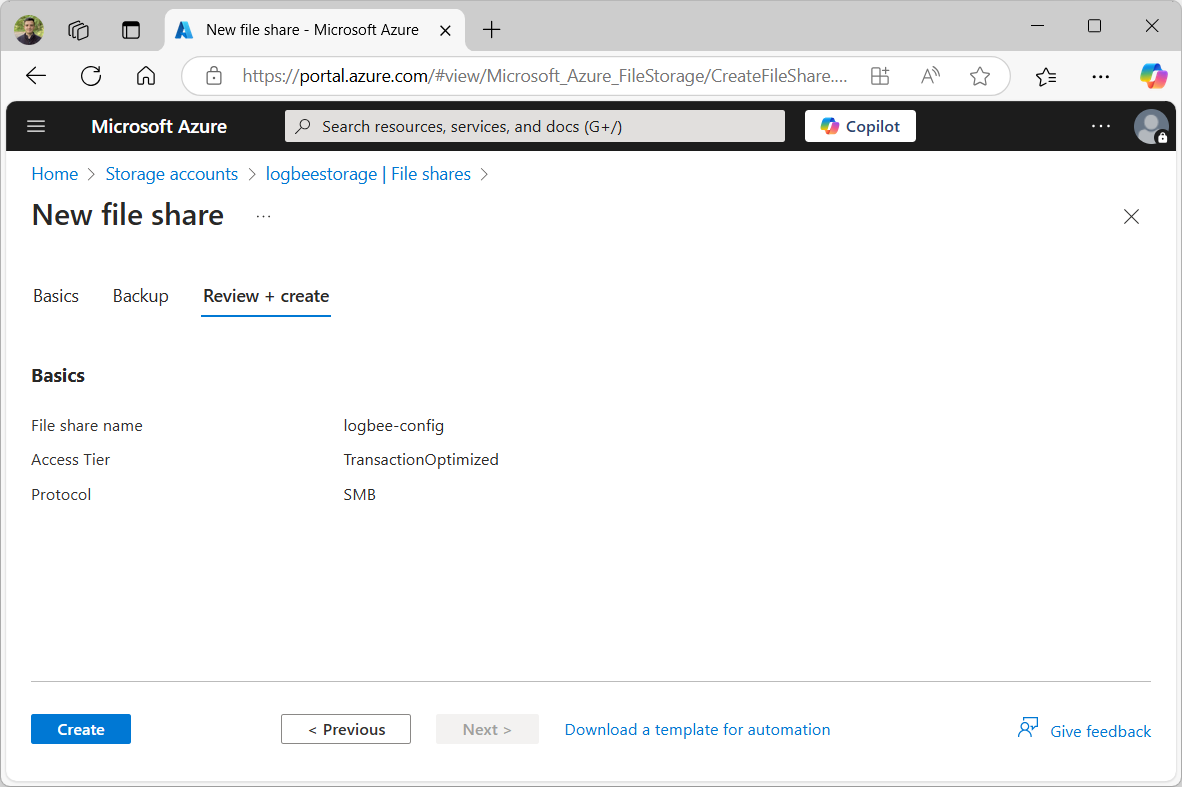
Task: Open the Storage accounts breadcrumb link
Action: point(171,173)
